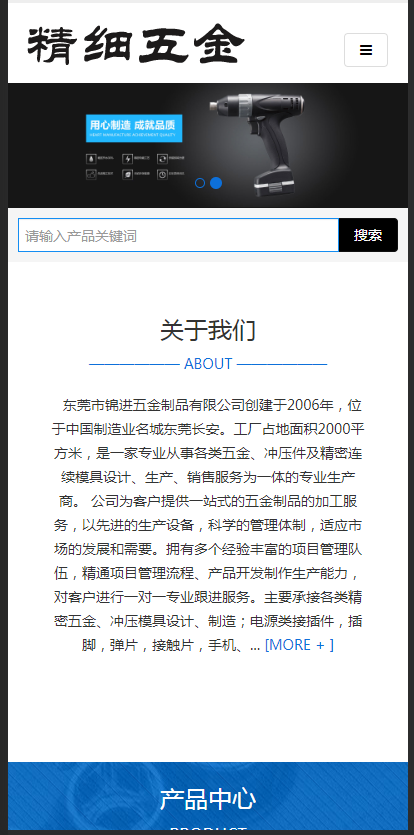Click the 精细五金 site logo
The image size is (414, 835).
[135, 44]
